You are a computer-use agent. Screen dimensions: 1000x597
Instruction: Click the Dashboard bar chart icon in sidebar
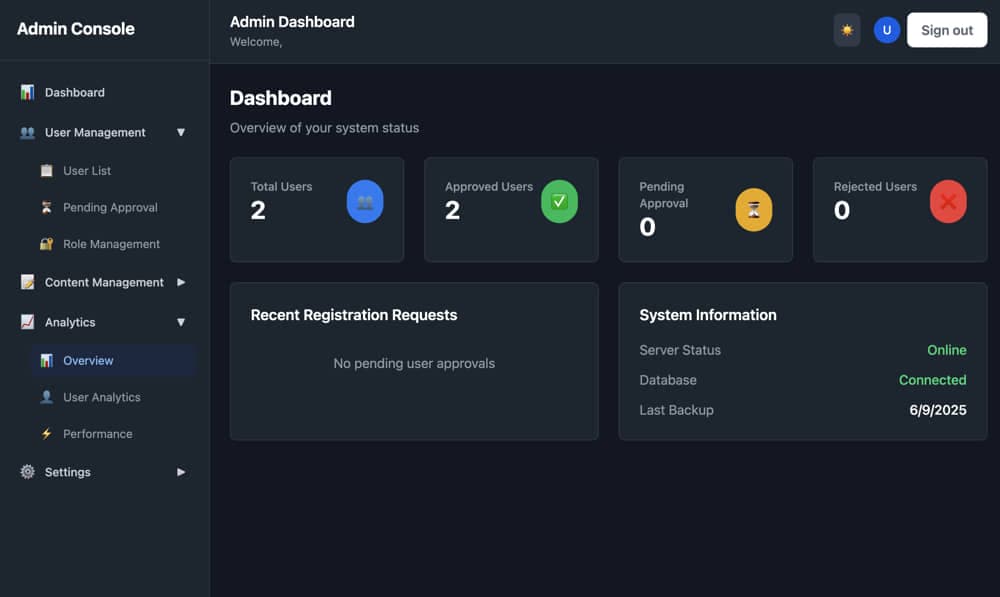click(27, 92)
